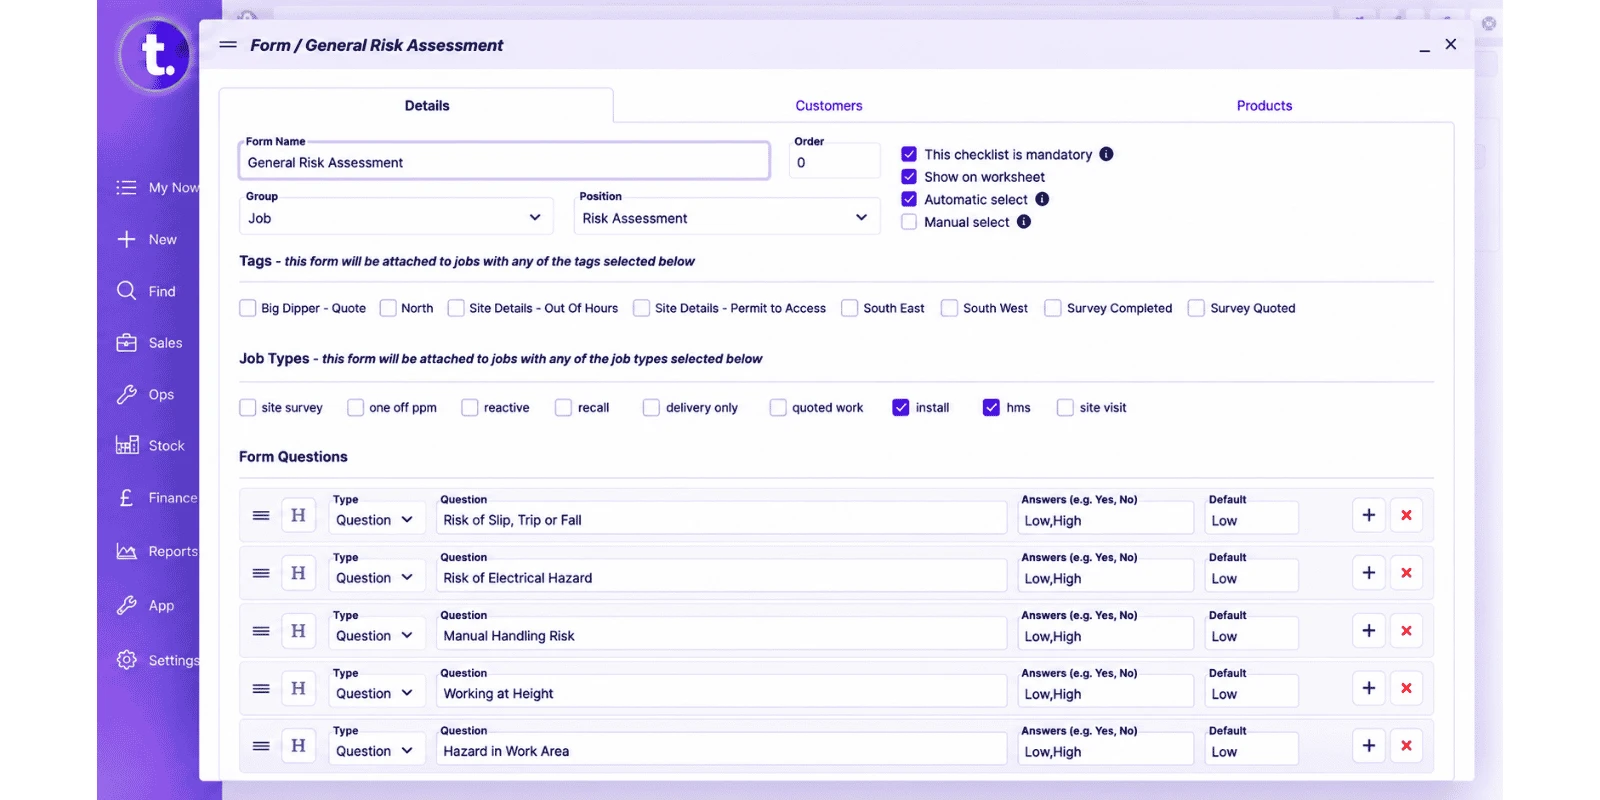Image resolution: width=1600 pixels, height=800 pixels.
Task: Enable the Manual select checkbox
Action: pos(909,222)
